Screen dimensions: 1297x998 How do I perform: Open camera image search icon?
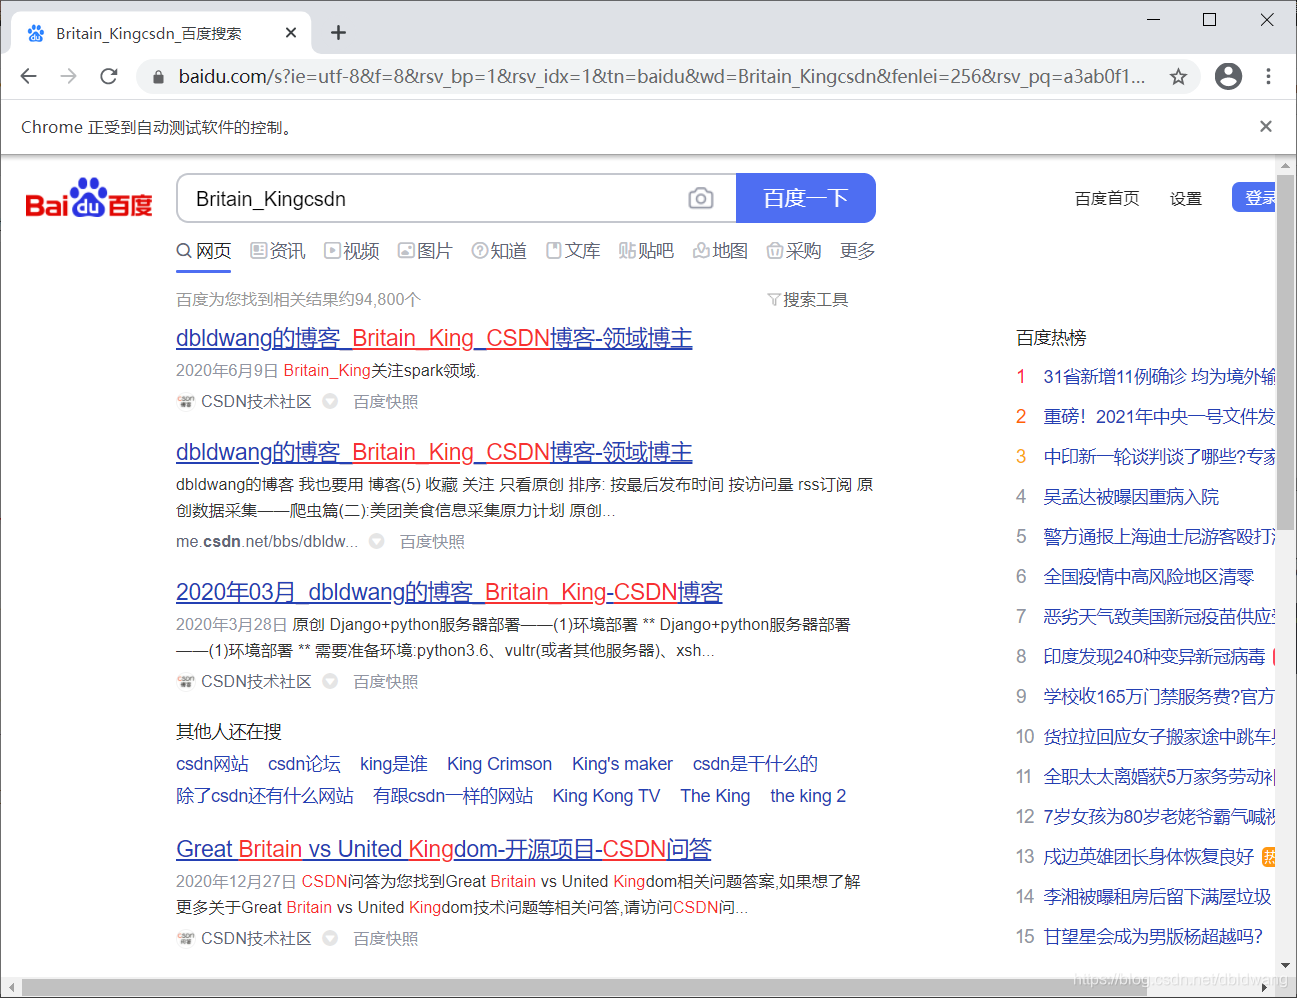pos(701,198)
